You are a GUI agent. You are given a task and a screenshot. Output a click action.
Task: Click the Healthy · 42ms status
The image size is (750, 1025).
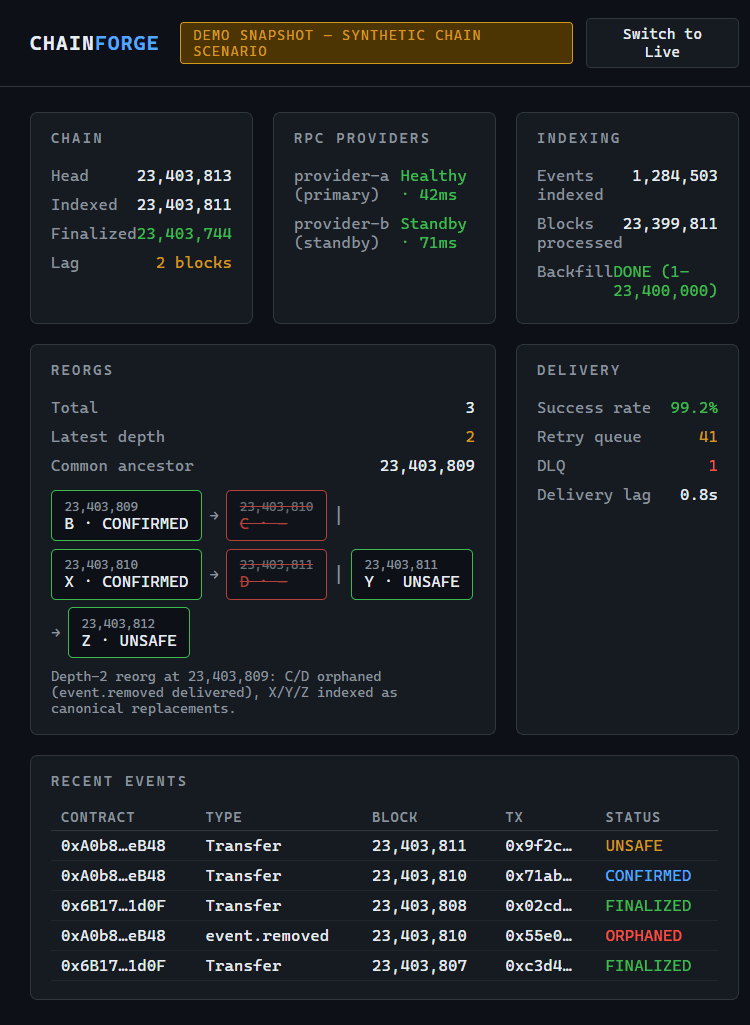tap(434, 186)
